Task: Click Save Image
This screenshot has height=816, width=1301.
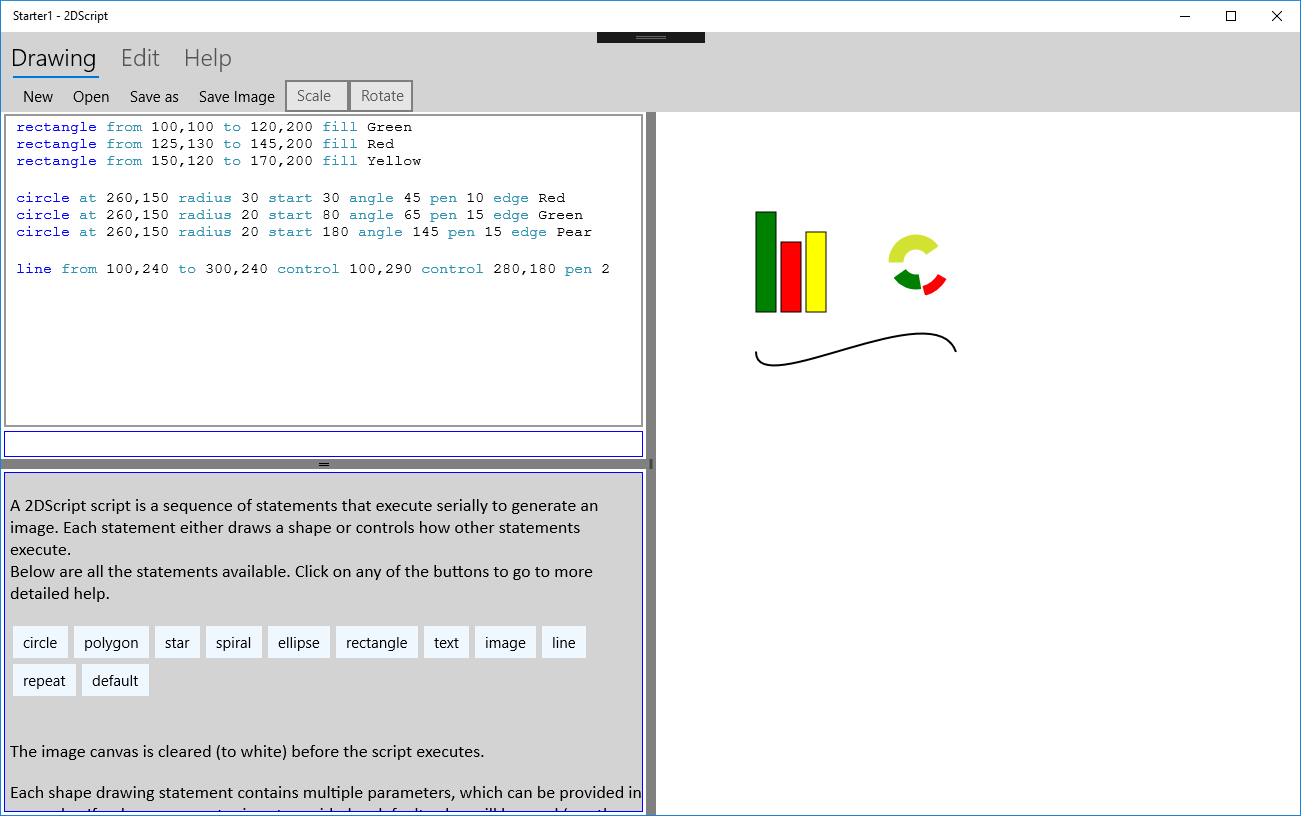Action: [x=236, y=97]
